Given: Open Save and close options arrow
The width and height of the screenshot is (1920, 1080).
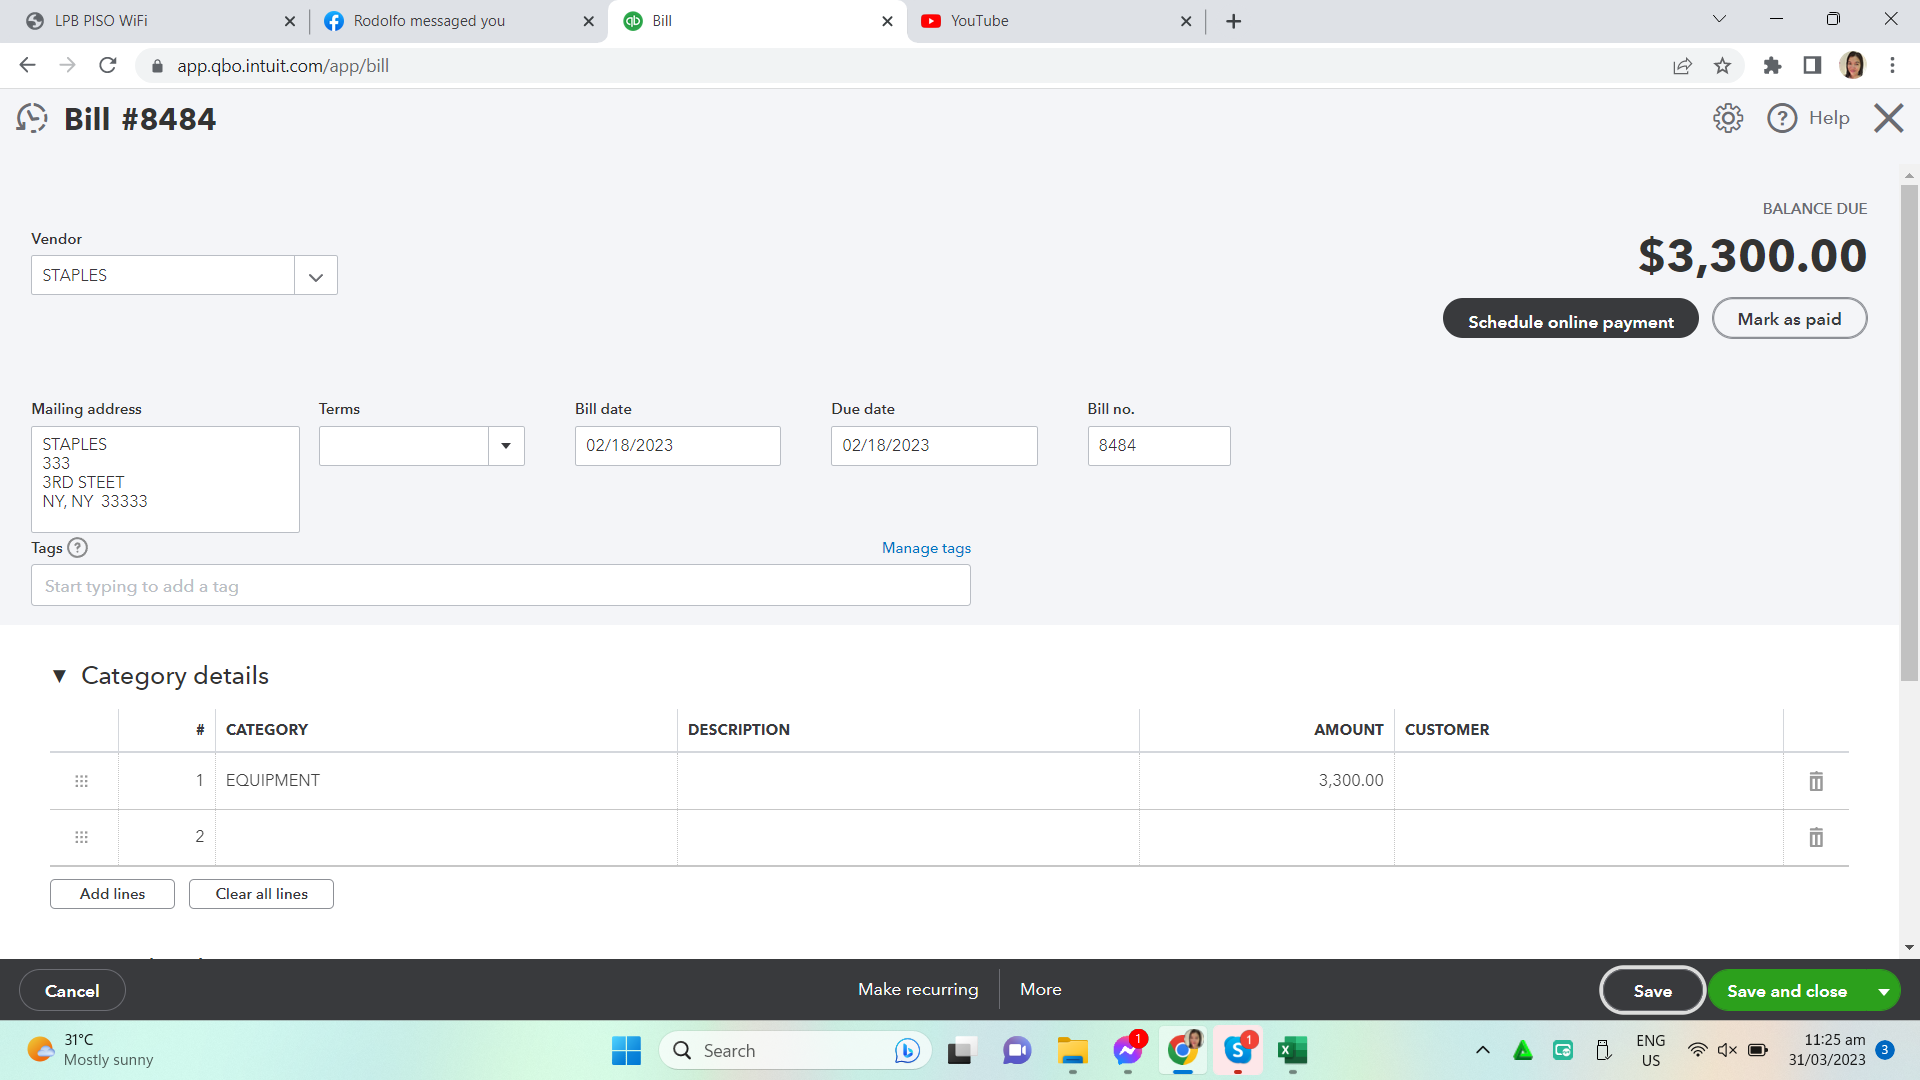Looking at the screenshot, I should point(1884,991).
